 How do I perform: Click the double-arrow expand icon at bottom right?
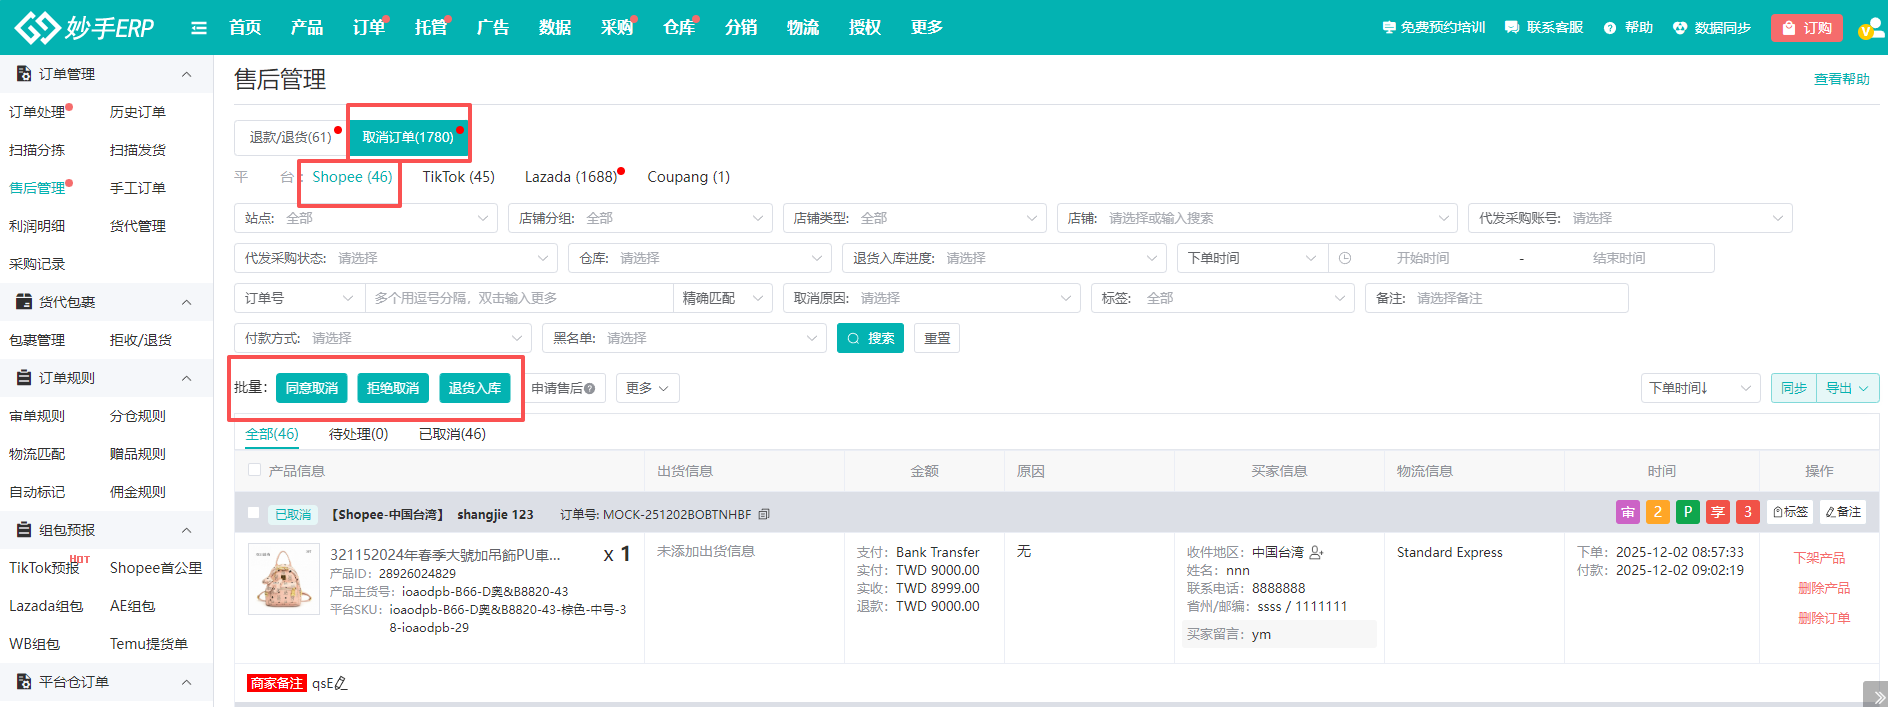tap(1875, 696)
